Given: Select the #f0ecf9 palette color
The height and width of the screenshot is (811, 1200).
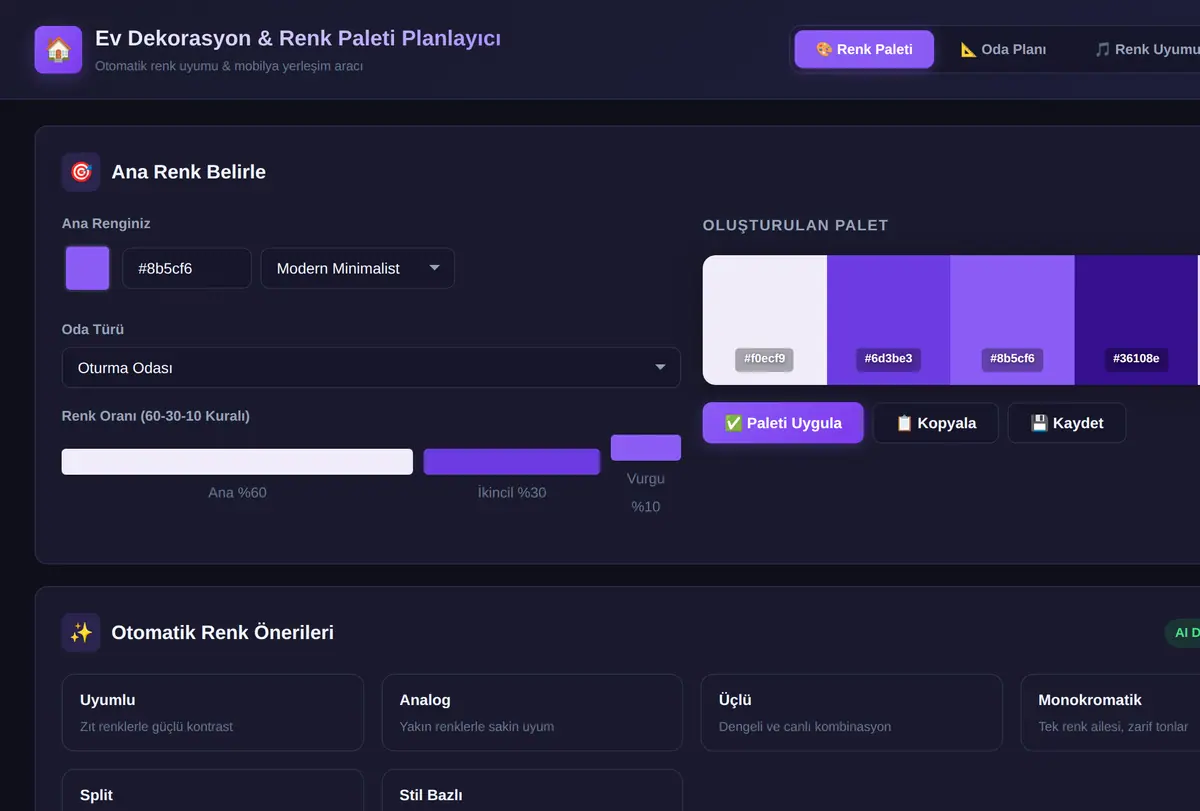Looking at the screenshot, I should point(765,320).
